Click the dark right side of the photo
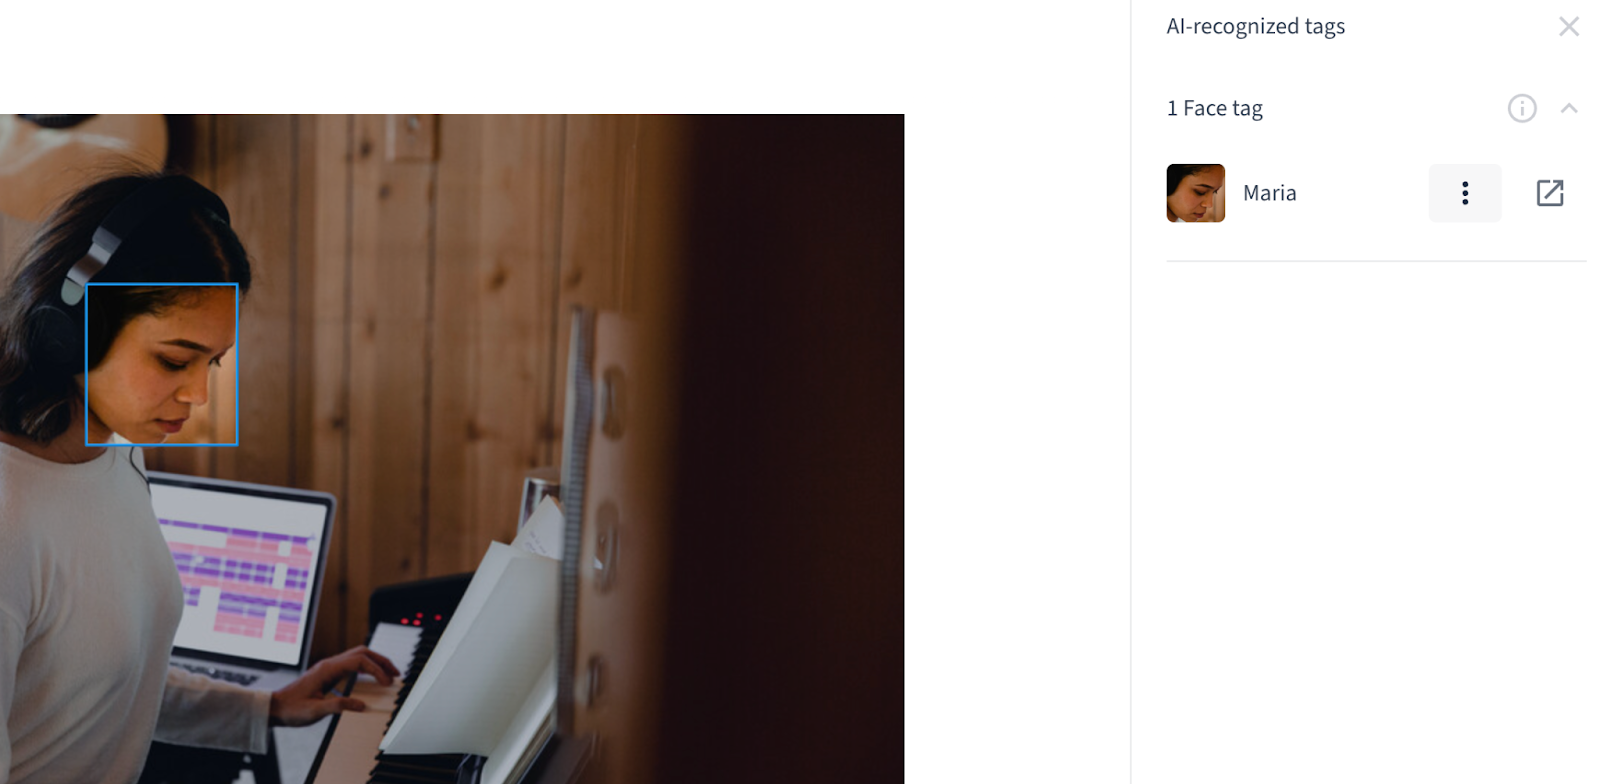1600x784 pixels. click(x=800, y=450)
